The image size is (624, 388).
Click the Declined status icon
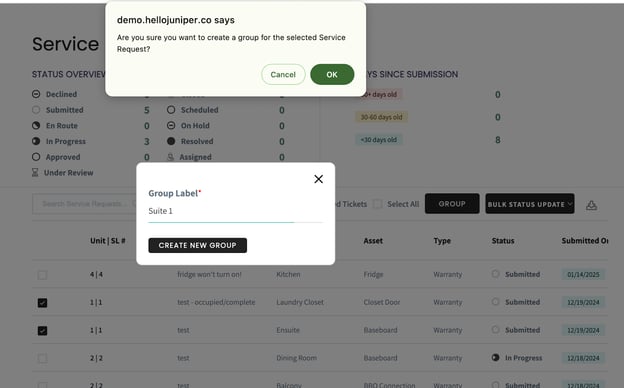tap(36, 94)
